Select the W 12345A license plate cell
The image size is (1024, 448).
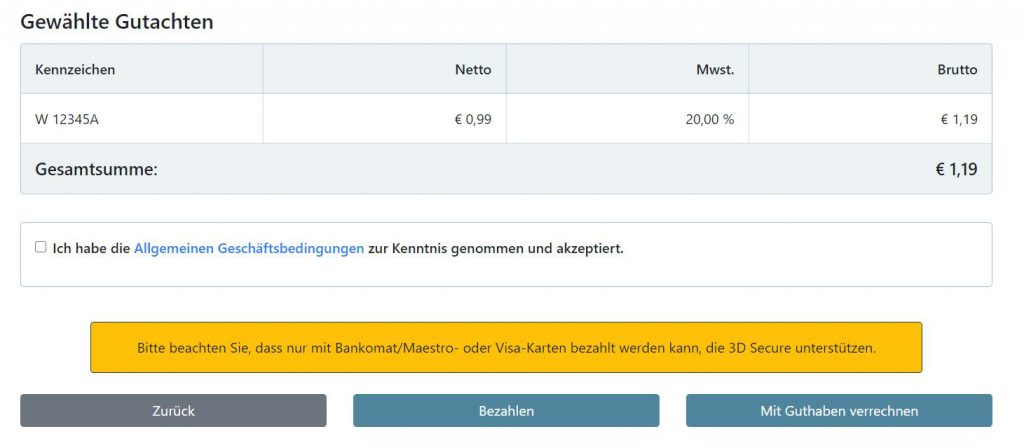pos(142,119)
